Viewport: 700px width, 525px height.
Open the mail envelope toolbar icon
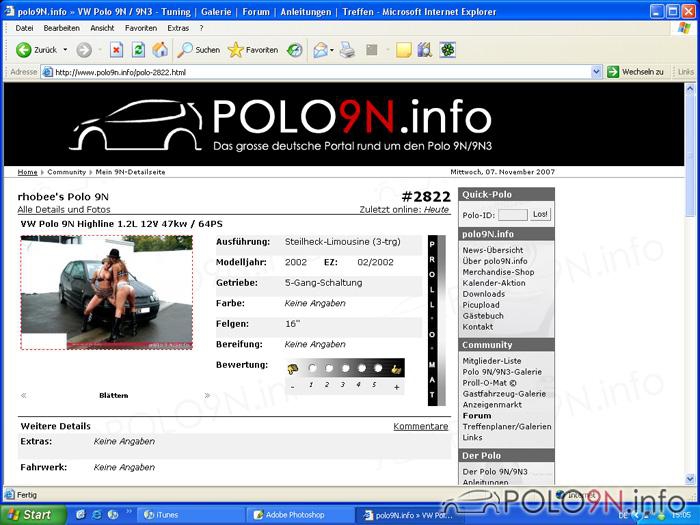(x=319, y=49)
